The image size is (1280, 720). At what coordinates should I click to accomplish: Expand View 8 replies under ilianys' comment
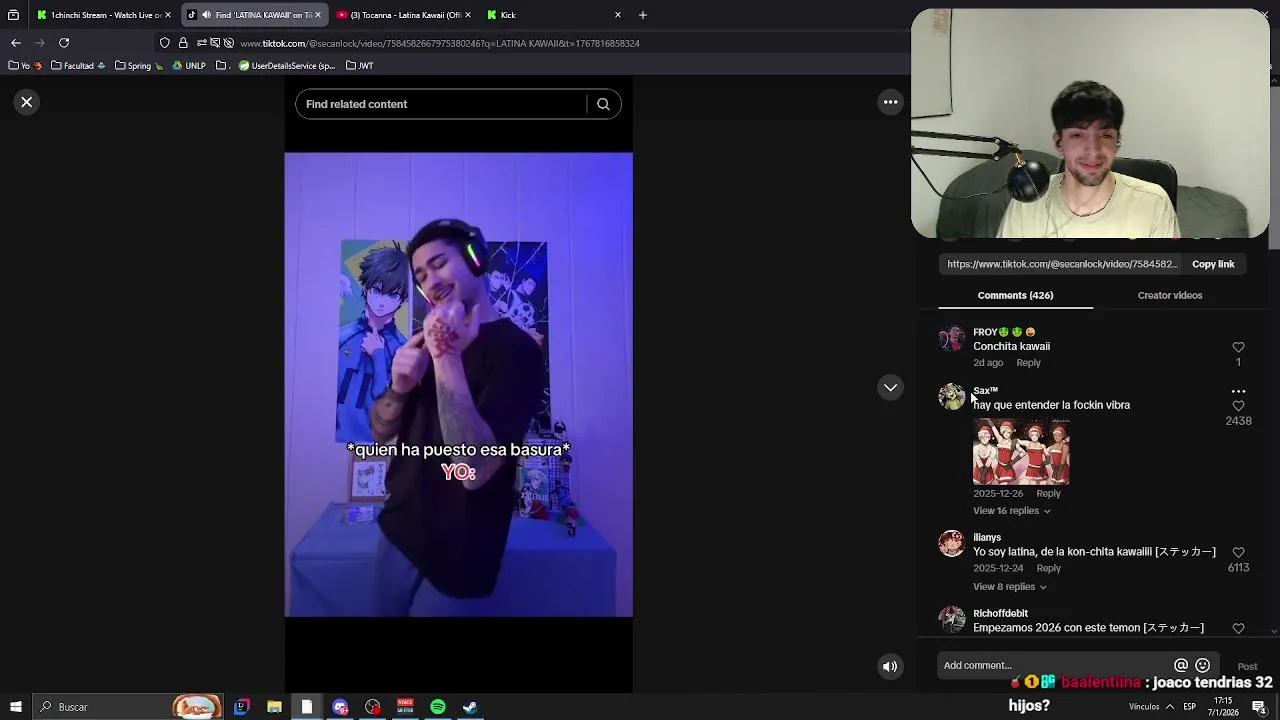point(1009,587)
